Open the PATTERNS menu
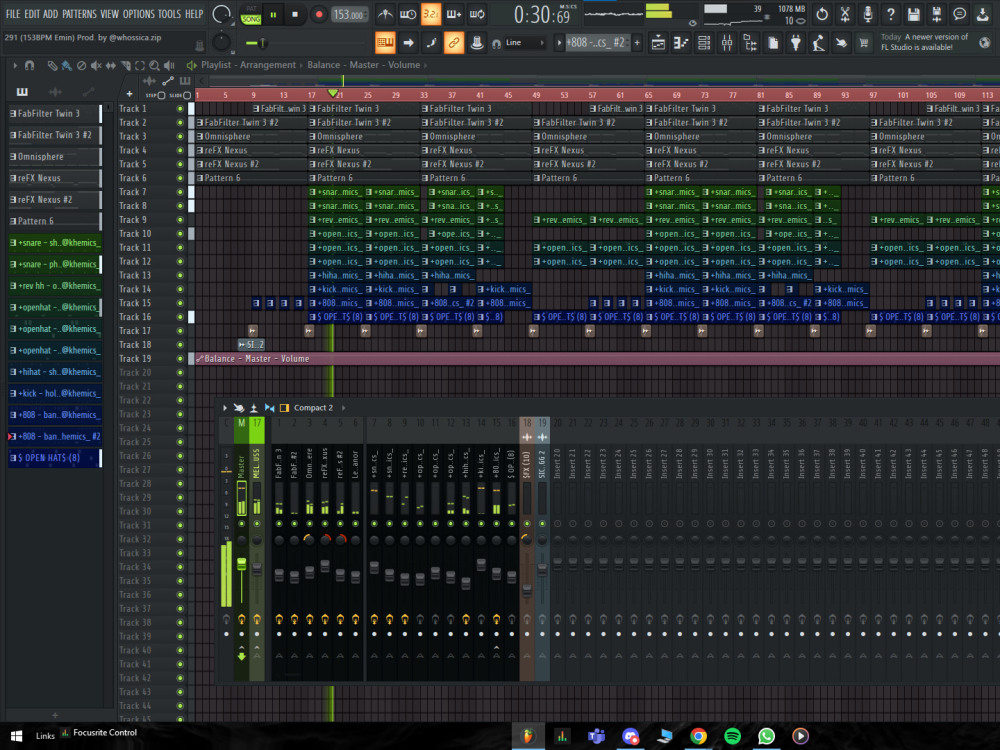 [80, 13]
